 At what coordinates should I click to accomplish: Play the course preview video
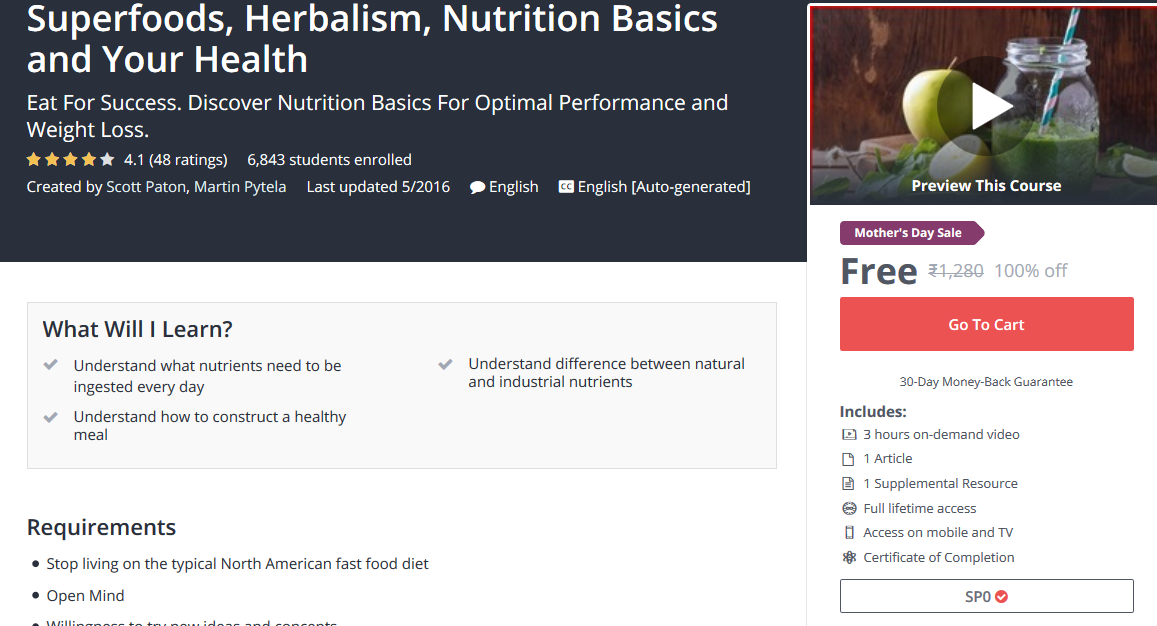[985, 106]
